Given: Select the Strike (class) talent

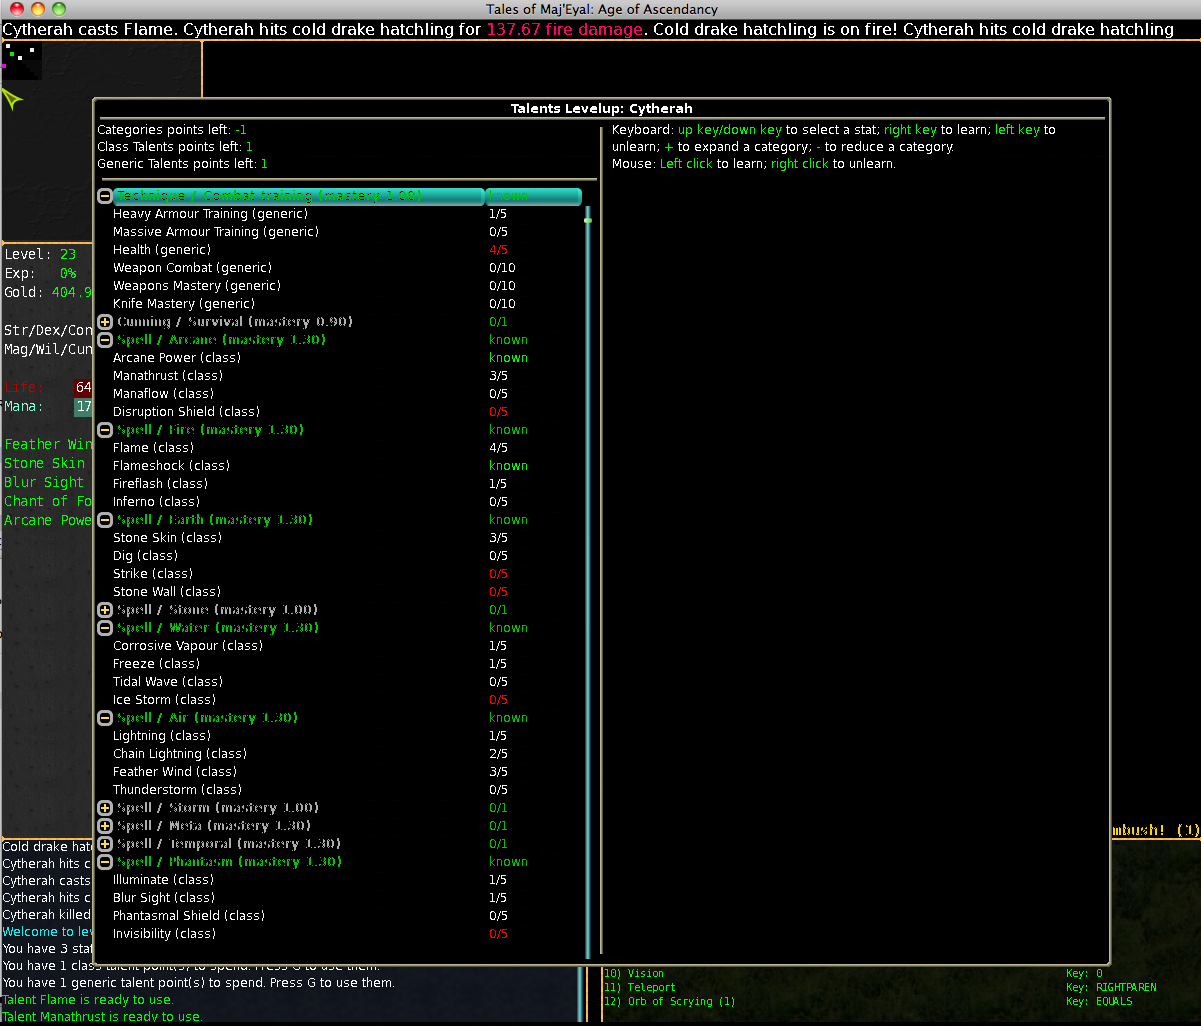Looking at the screenshot, I should (347, 574).
